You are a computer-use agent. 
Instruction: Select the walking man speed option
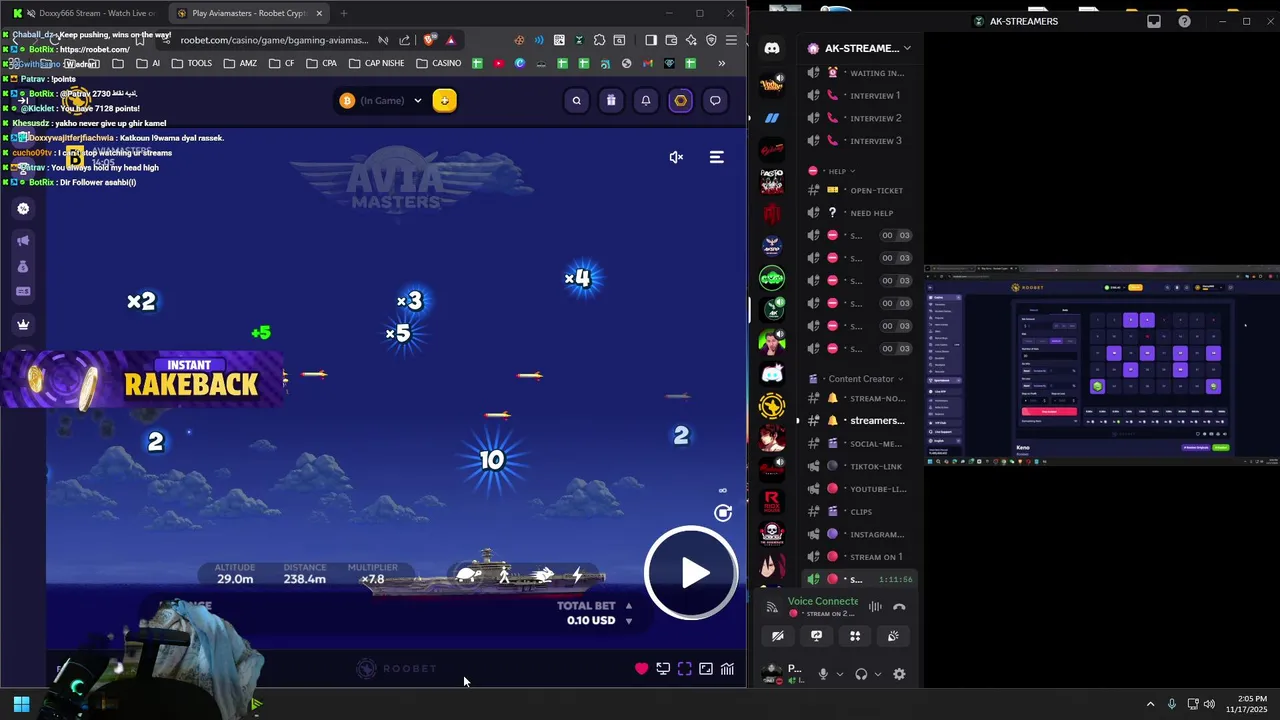[504, 575]
